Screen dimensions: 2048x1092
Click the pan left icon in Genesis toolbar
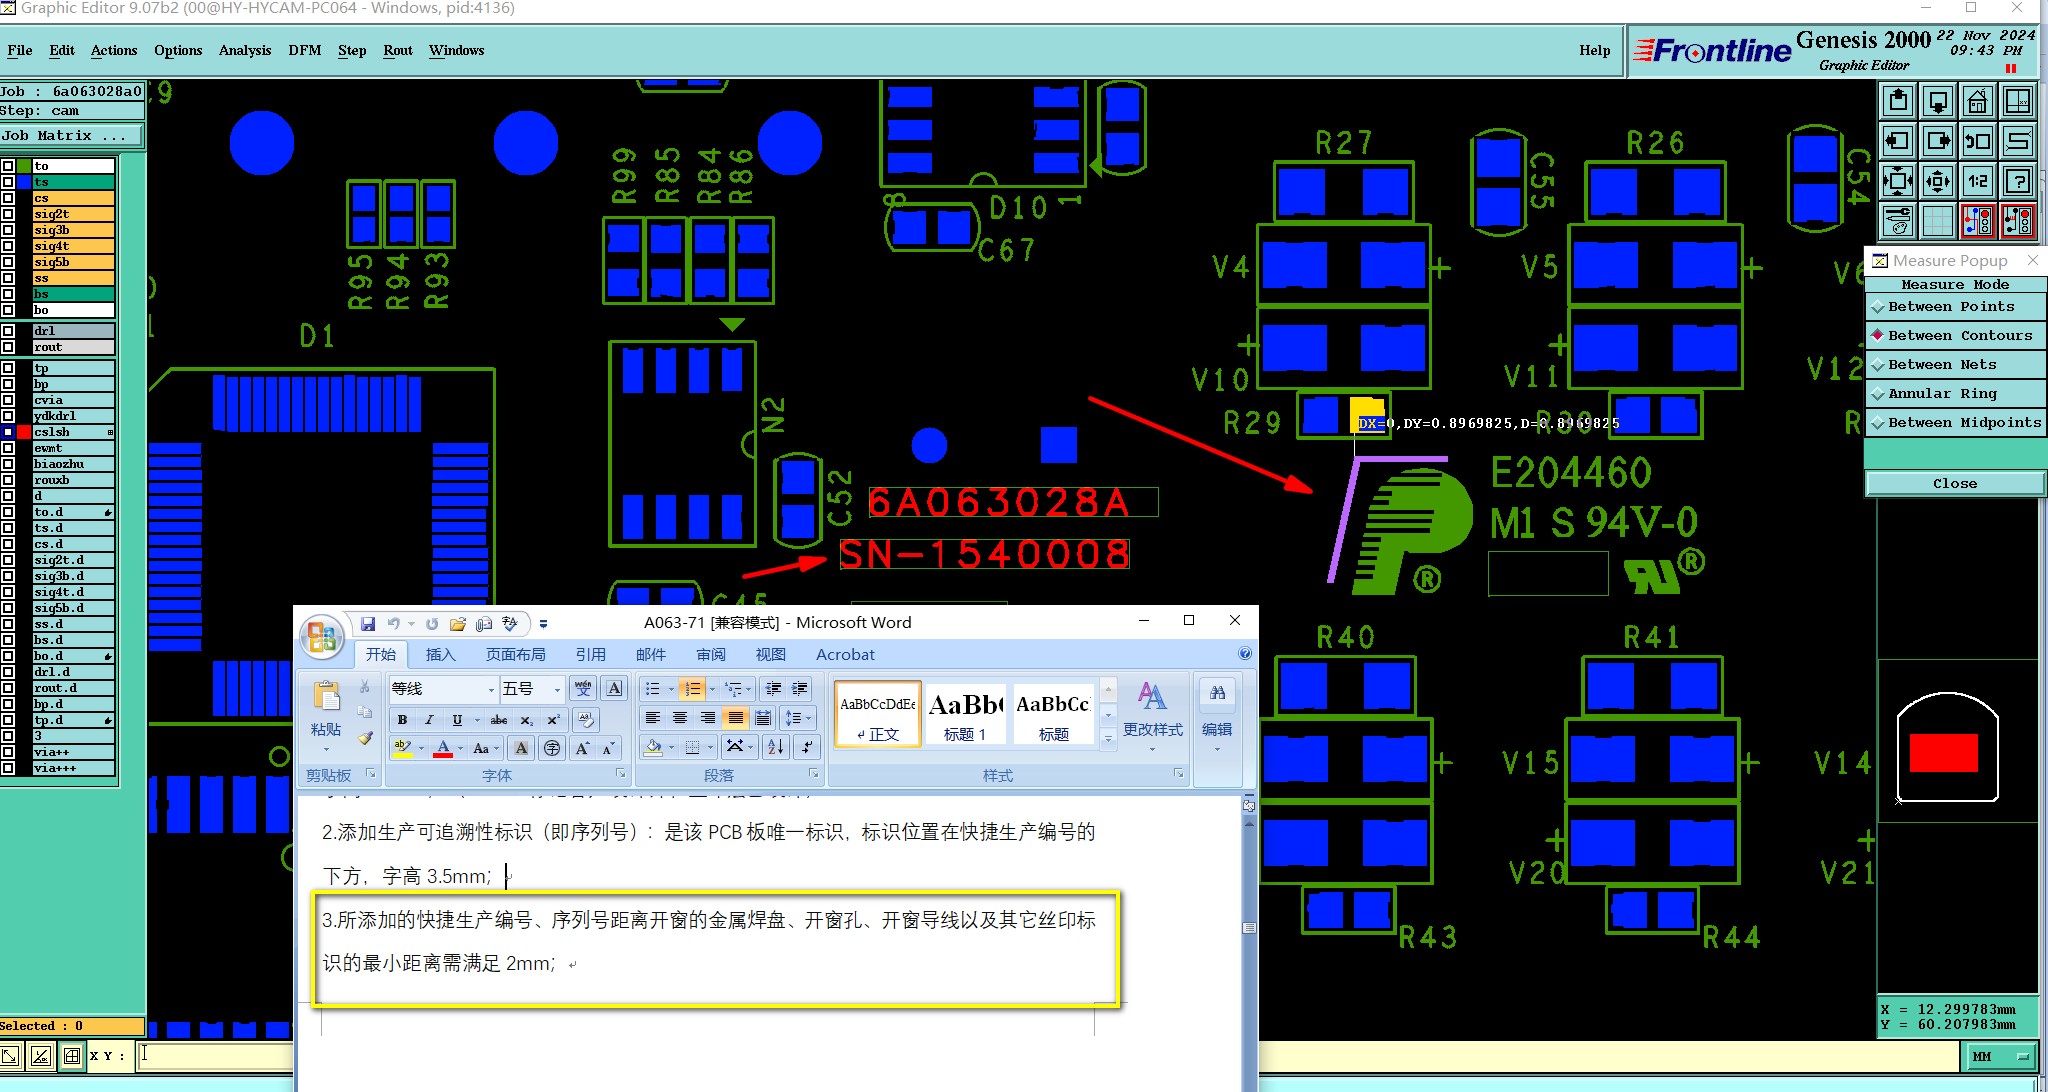[1898, 141]
